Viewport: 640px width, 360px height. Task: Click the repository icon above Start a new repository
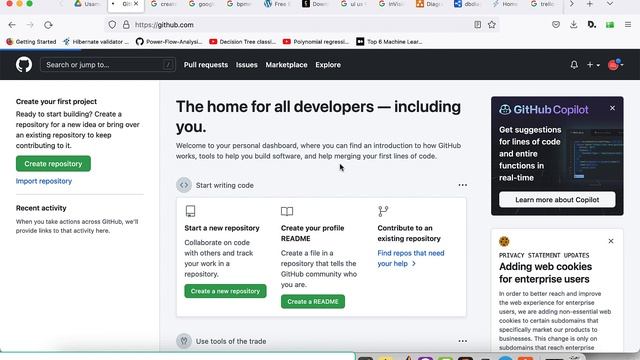[x=190, y=211]
